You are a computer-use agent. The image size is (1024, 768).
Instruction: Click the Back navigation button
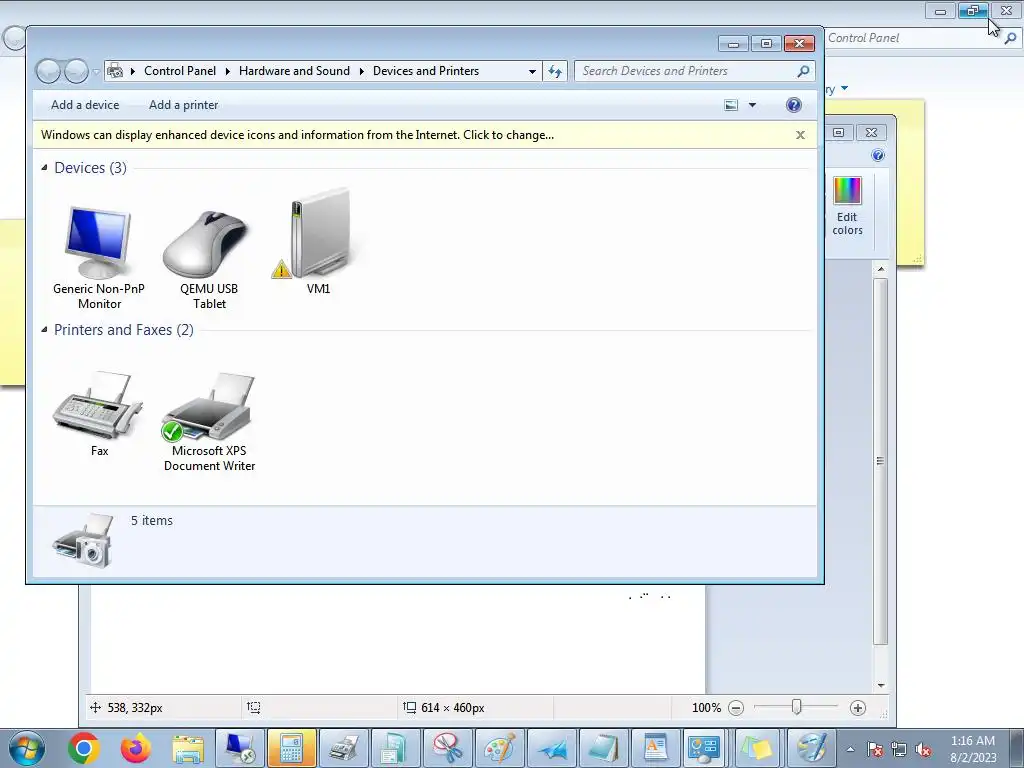pyautogui.click(x=48, y=71)
